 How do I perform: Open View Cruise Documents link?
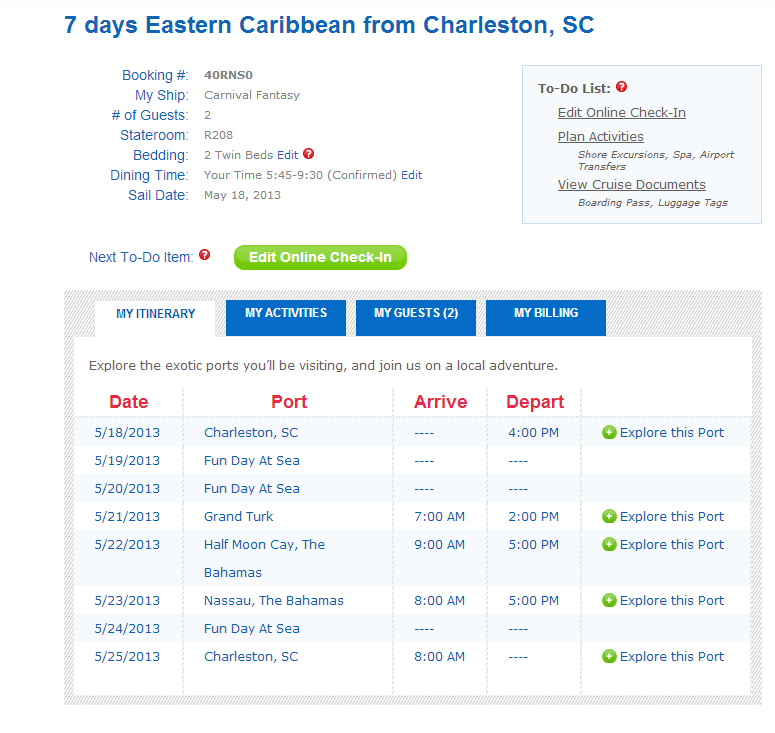point(631,185)
